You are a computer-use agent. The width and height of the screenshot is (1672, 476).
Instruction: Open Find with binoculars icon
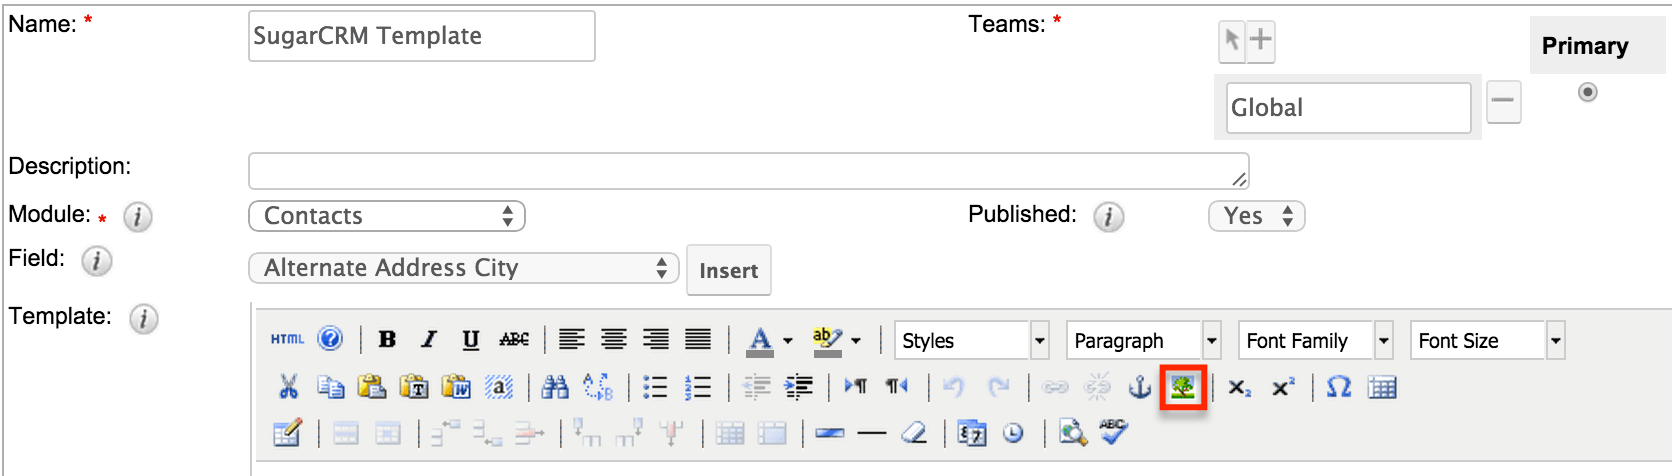555,387
